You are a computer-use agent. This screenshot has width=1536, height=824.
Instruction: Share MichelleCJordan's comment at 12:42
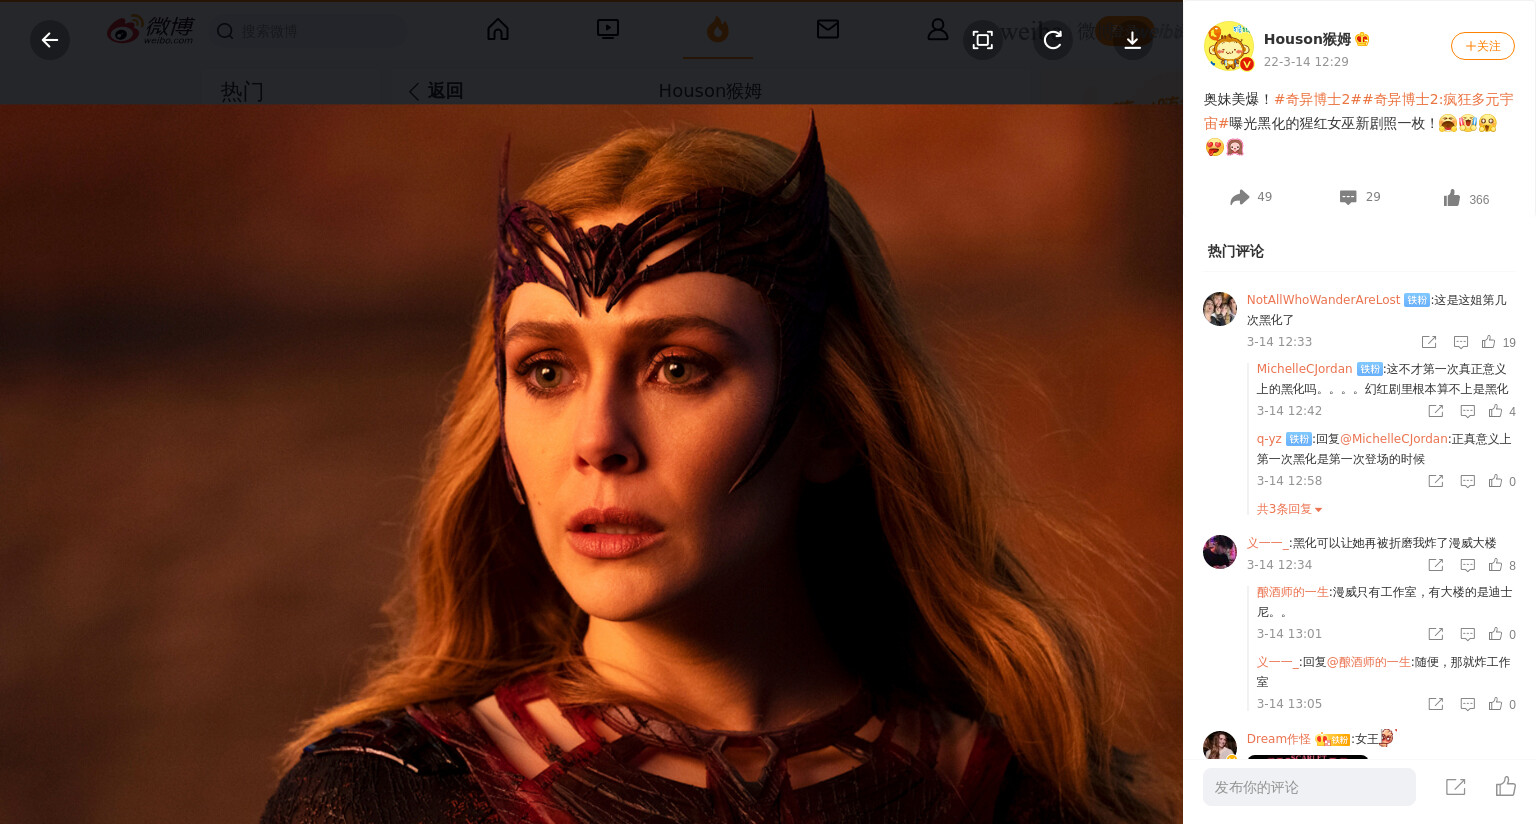(1436, 411)
